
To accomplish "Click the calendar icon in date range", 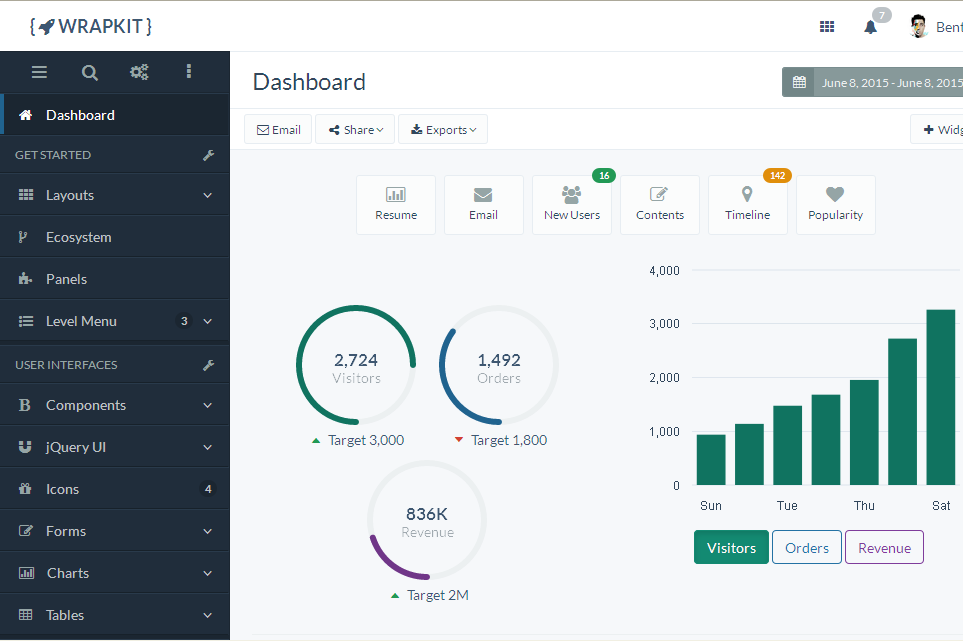I will click(x=799, y=82).
